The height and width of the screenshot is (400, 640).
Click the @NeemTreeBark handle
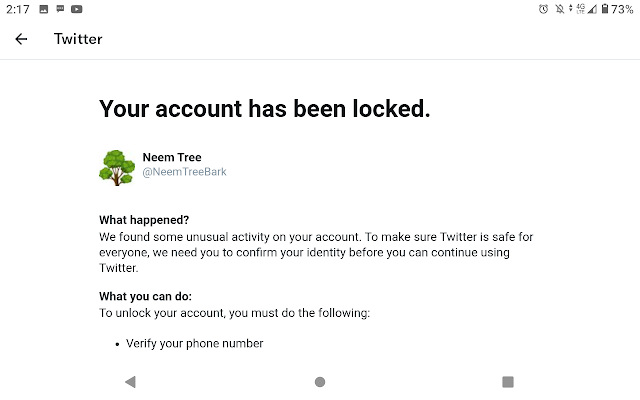[x=184, y=172]
